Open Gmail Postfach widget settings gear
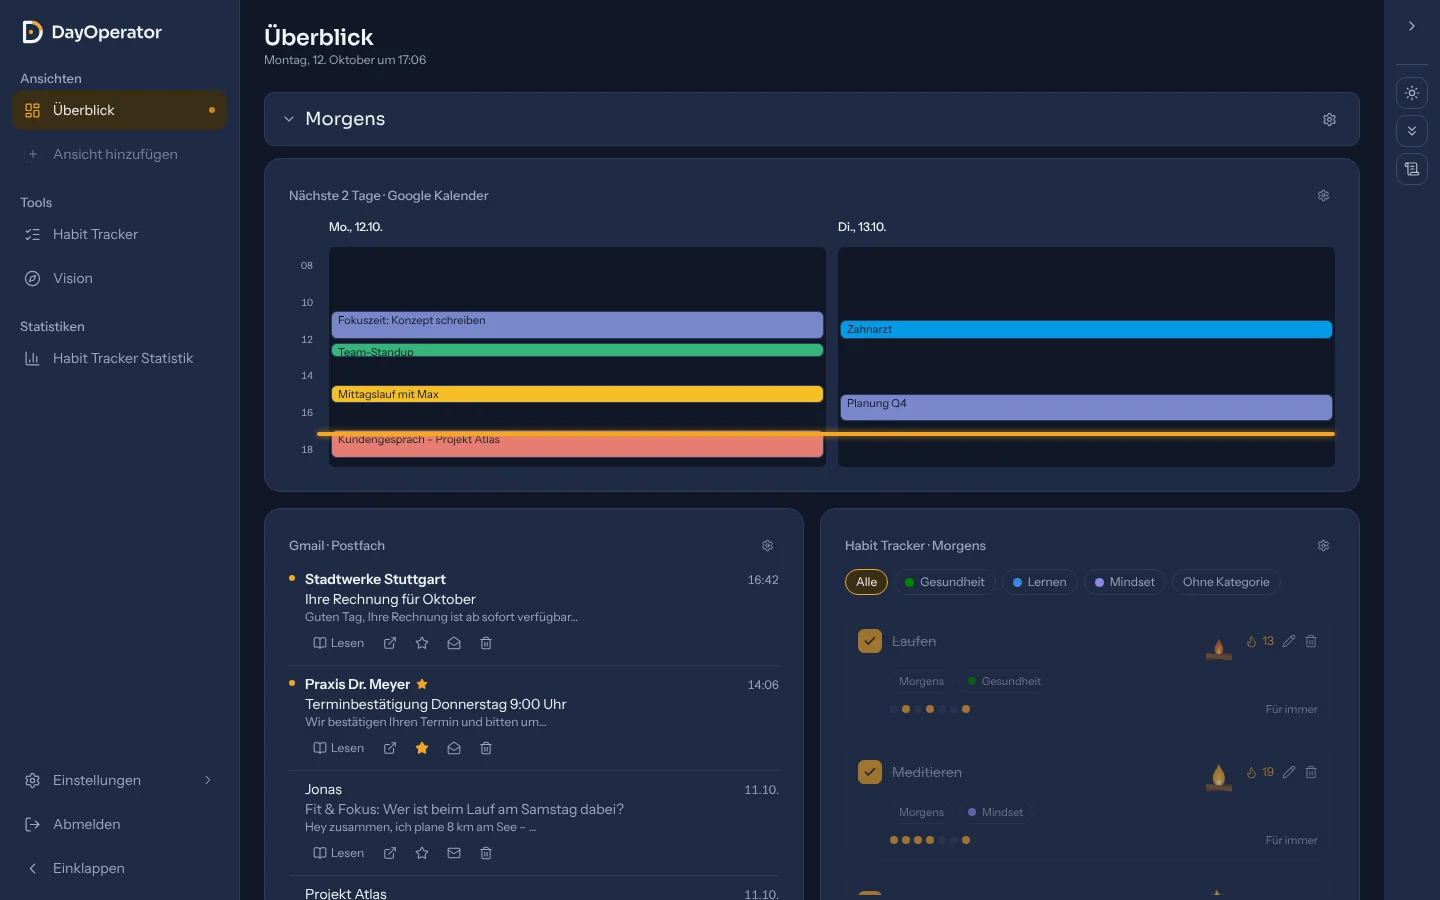The height and width of the screenshot is (900, 1440). point(767,546)
